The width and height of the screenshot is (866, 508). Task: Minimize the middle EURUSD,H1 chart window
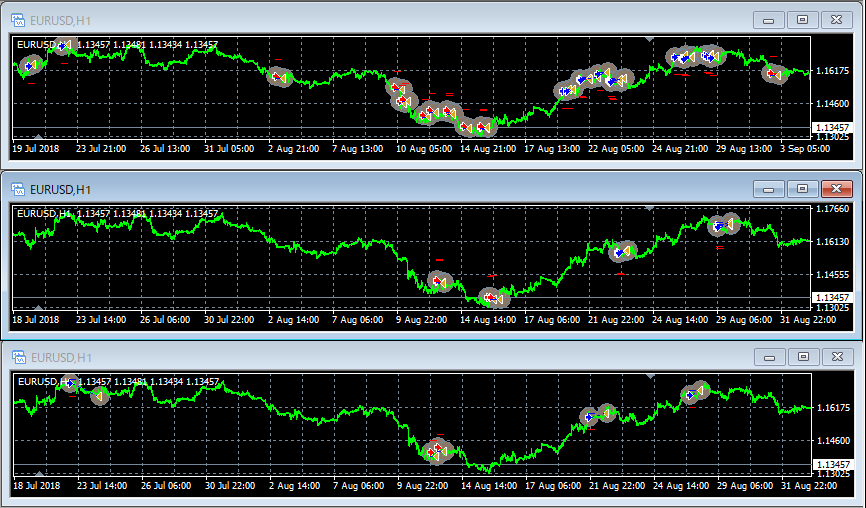[768, 189]
